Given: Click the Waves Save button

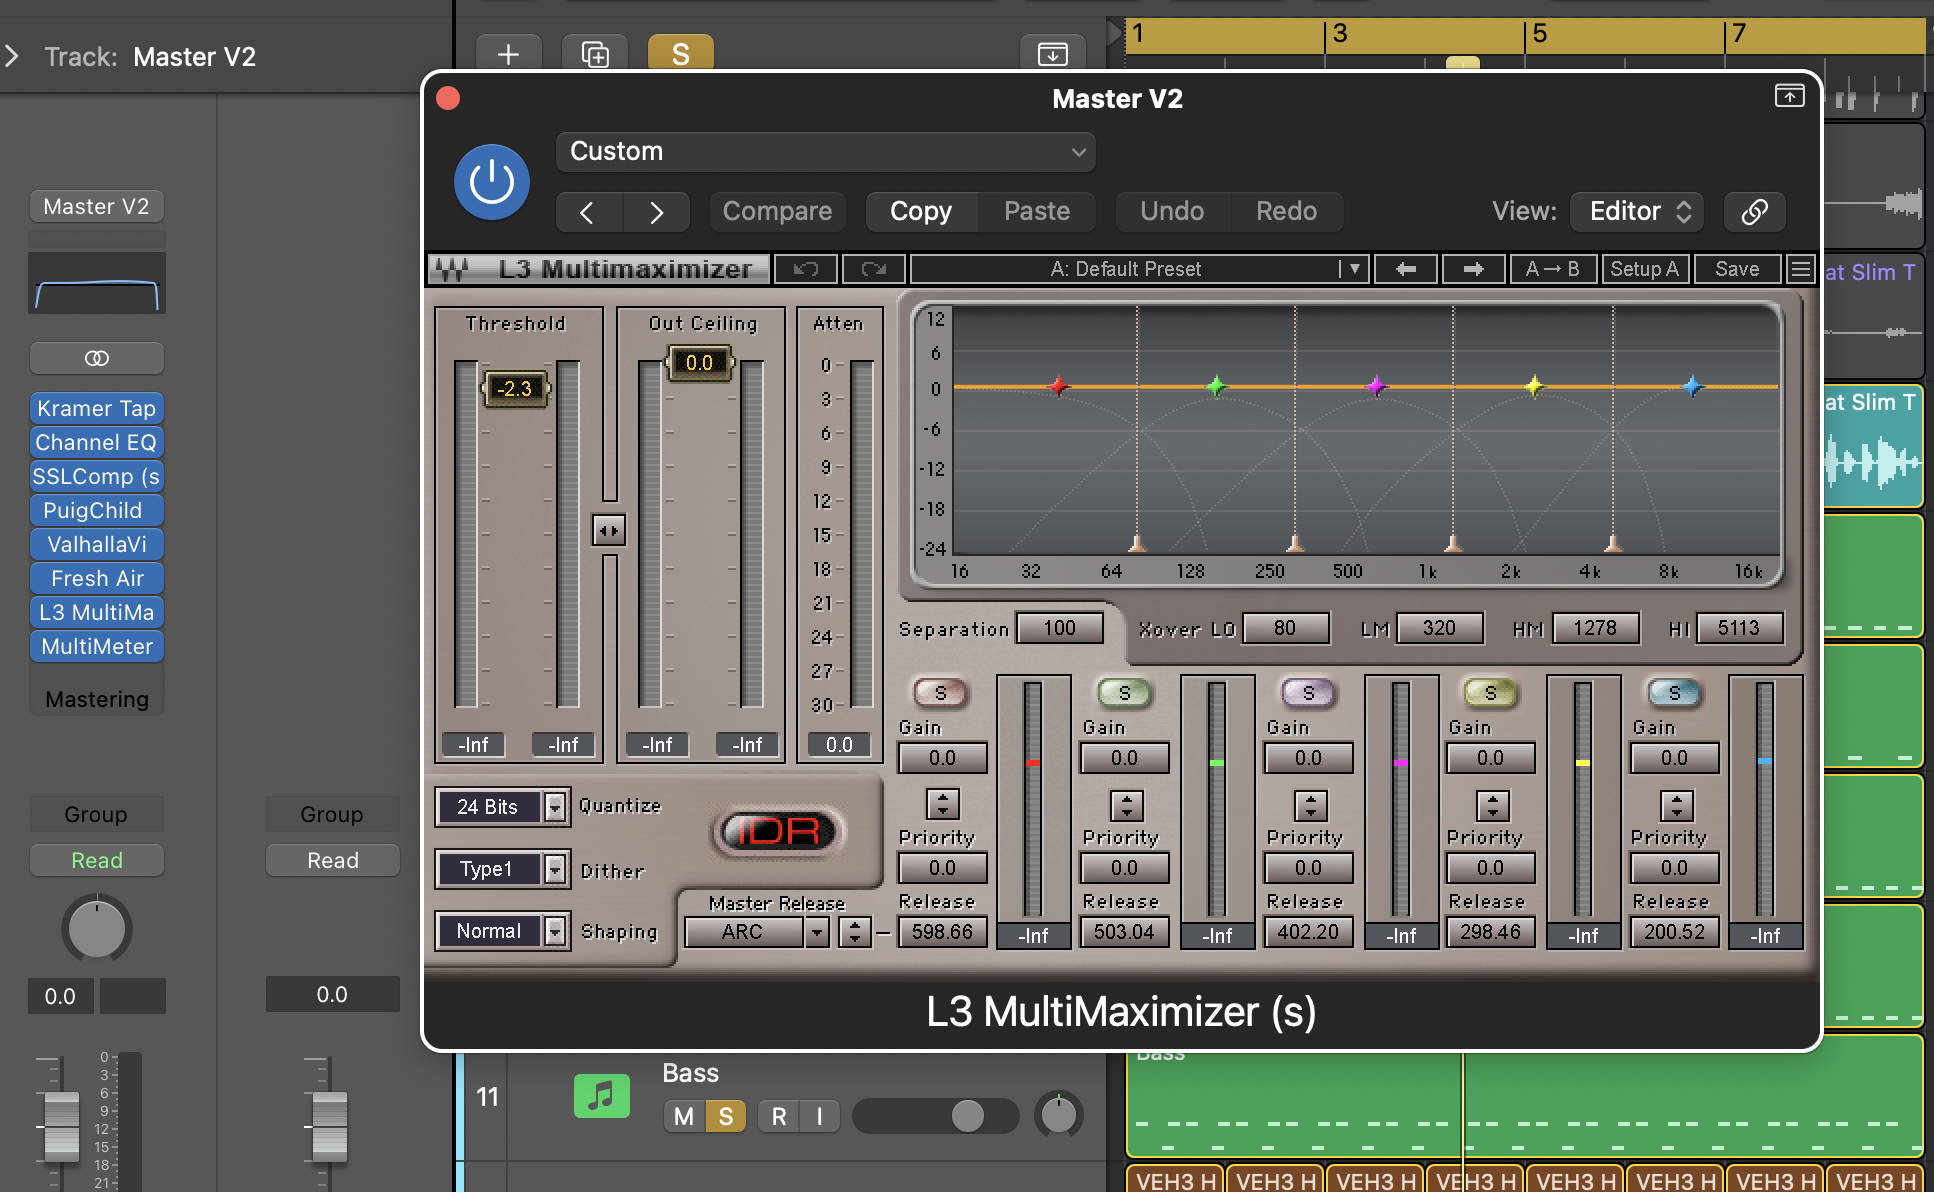Looking at the screenshot, I should [1737, 269].
